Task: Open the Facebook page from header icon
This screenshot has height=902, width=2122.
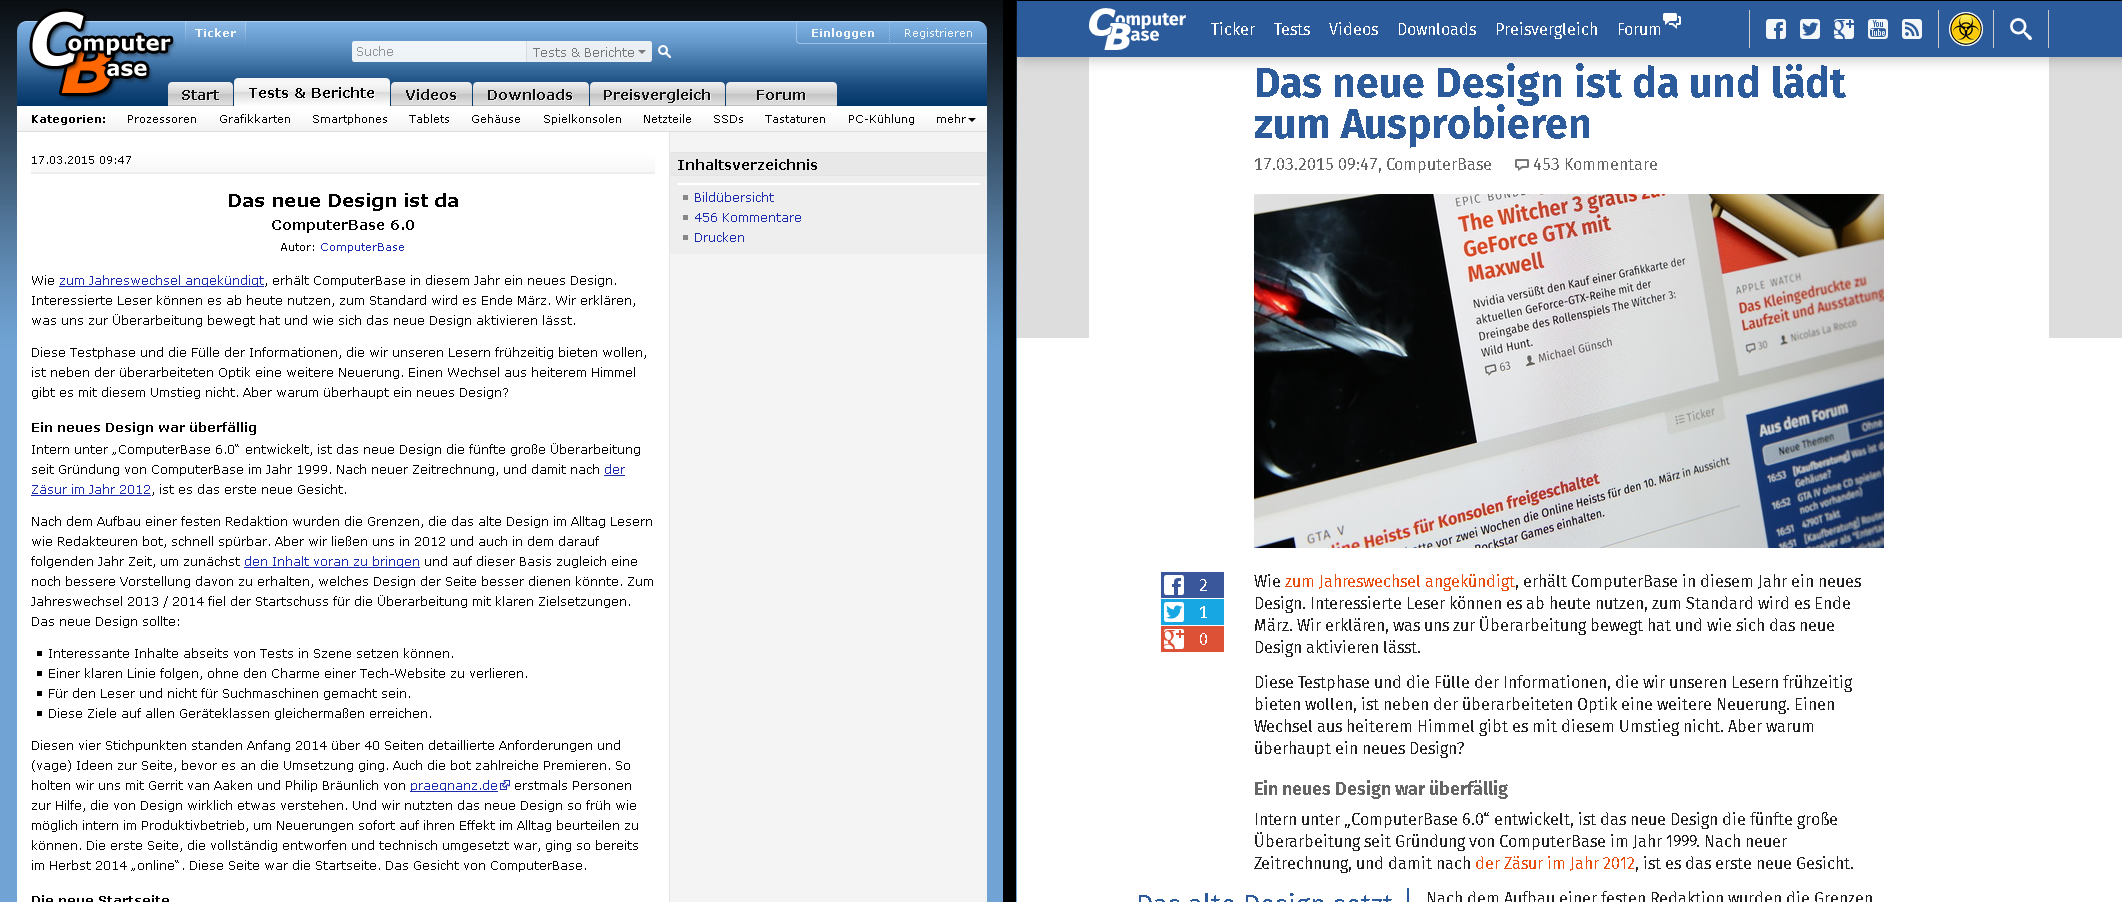Action: click(1776, 29)
